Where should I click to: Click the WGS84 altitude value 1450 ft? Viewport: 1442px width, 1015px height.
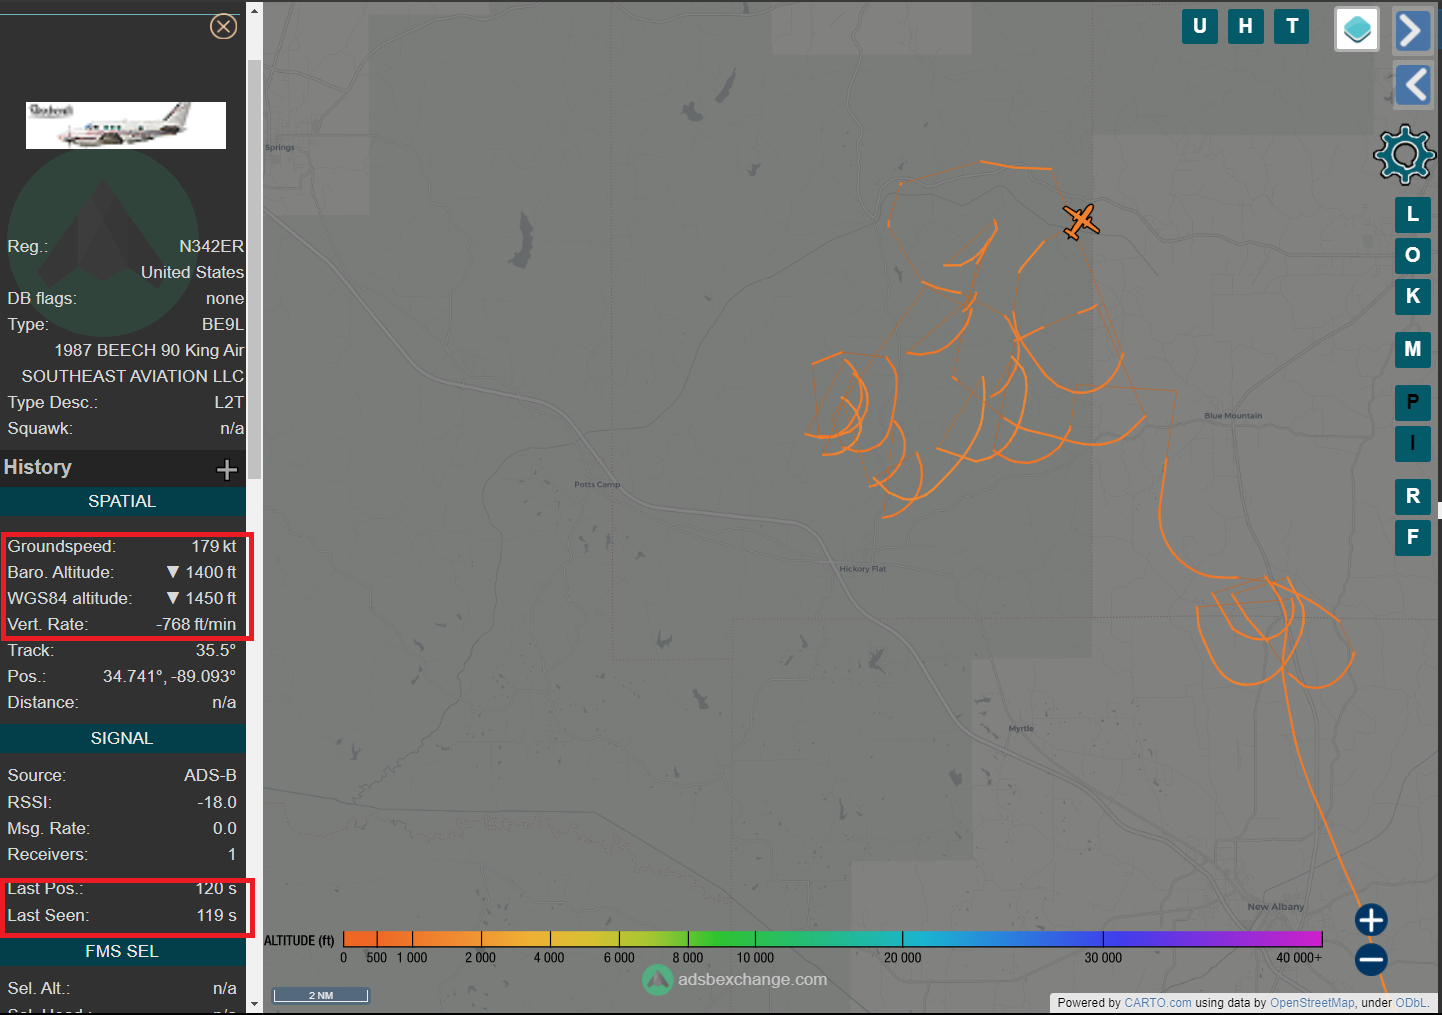tap(211, 598)
